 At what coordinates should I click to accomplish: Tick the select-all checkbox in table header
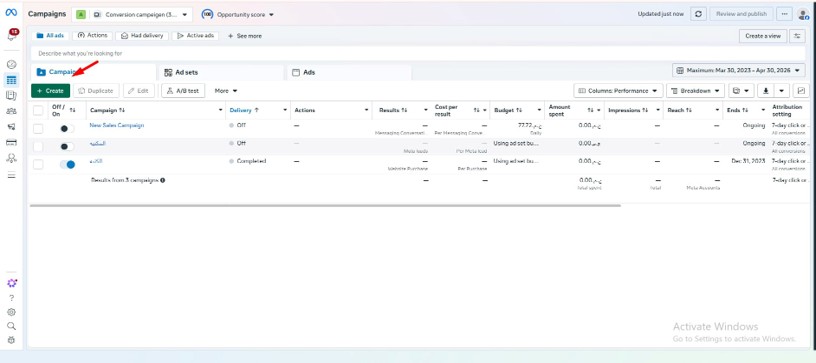(38, 110)
